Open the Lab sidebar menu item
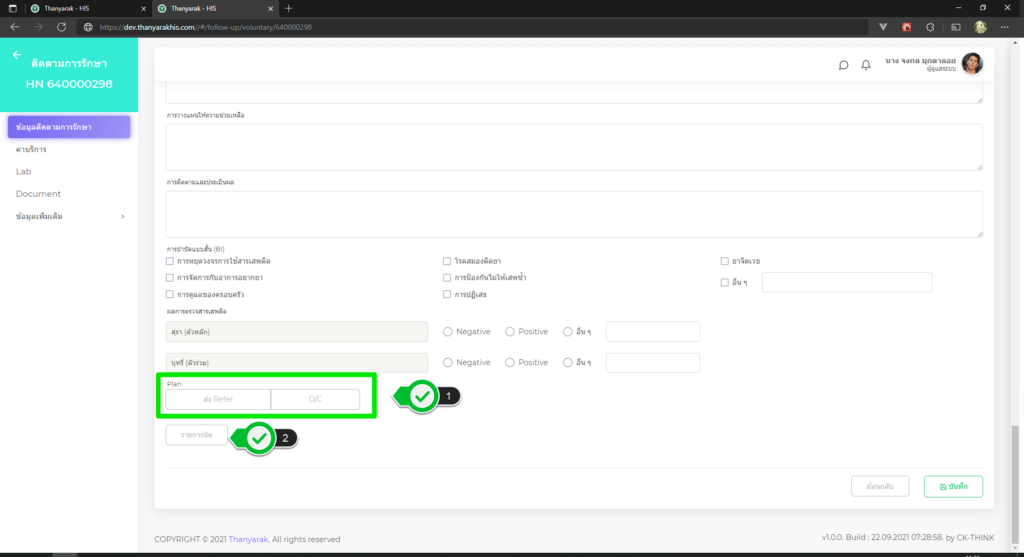This screenshot has width=1024, height=557. pos(24,171)
